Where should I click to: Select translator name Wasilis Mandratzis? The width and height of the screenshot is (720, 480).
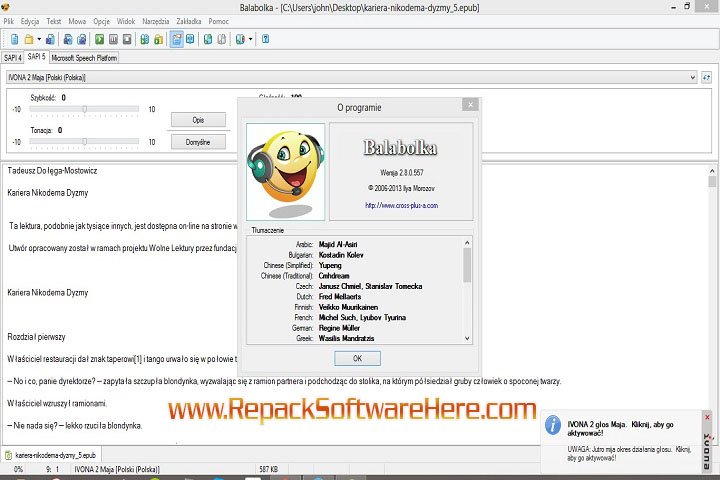tap(346, 339)
